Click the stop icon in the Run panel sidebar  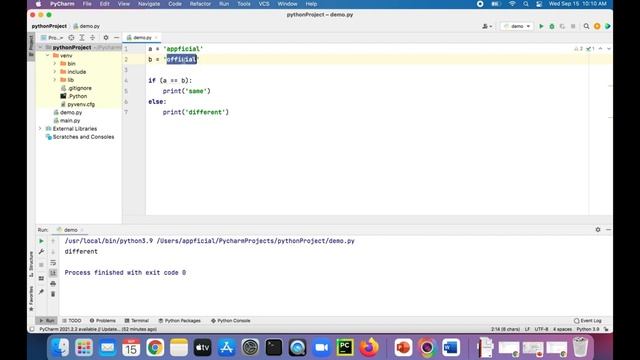coord(41,265)
